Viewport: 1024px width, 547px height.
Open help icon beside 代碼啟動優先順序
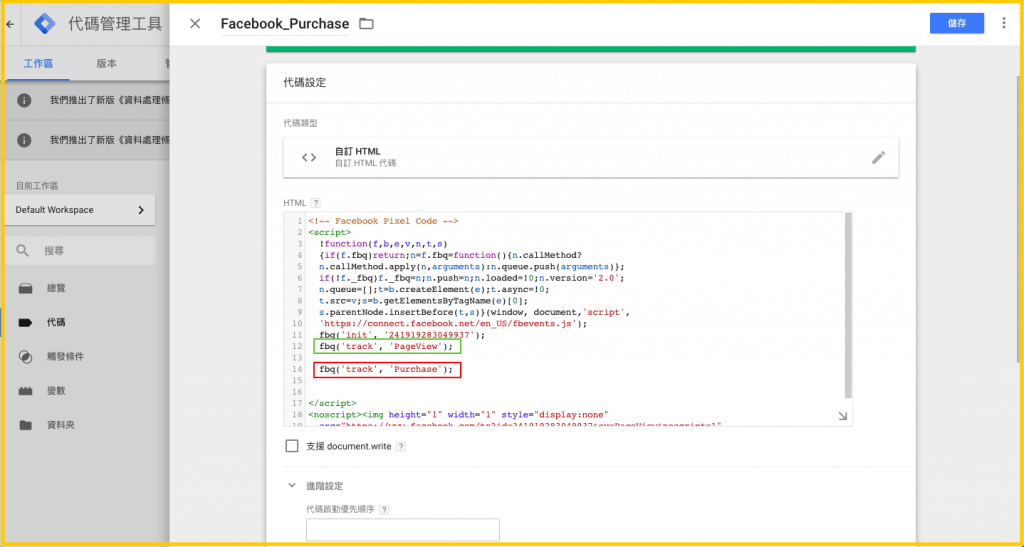pyautogui.click(x=384, y=509)
